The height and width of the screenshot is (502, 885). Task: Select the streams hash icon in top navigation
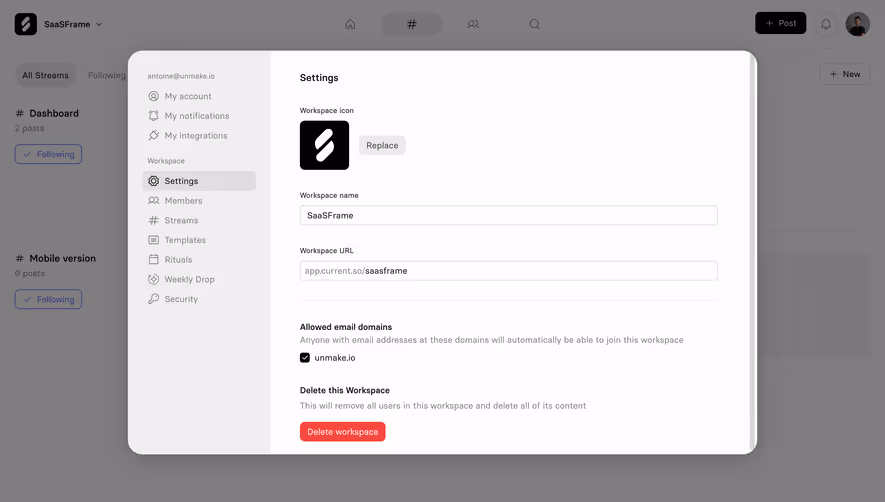point(412,24)
